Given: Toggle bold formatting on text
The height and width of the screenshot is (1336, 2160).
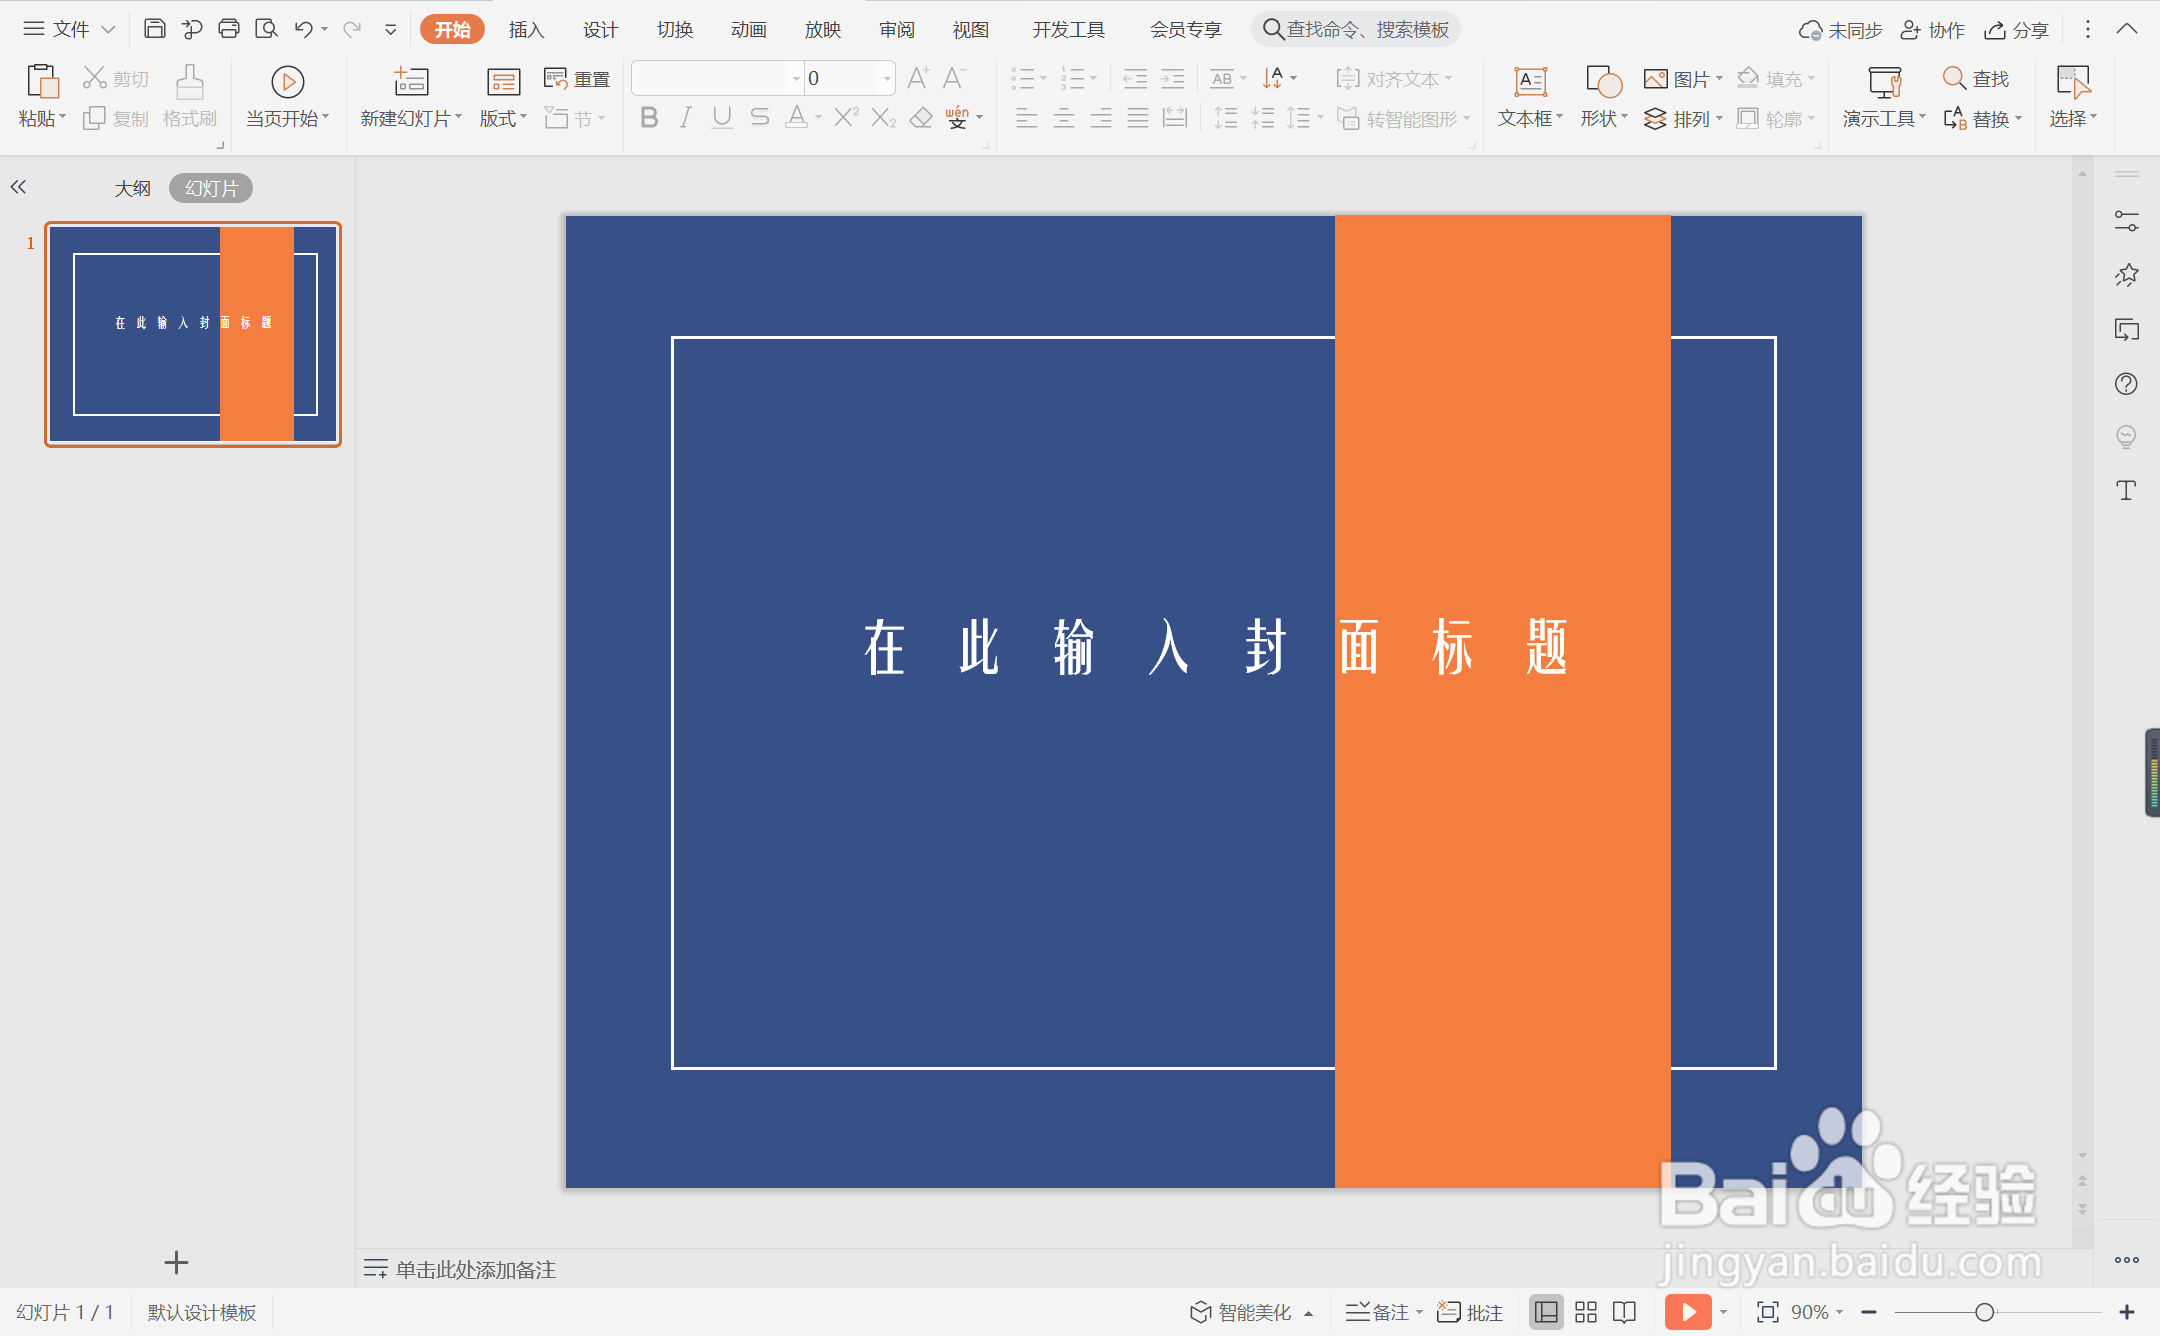Looking at the screenshot, I should click(647, 117).
